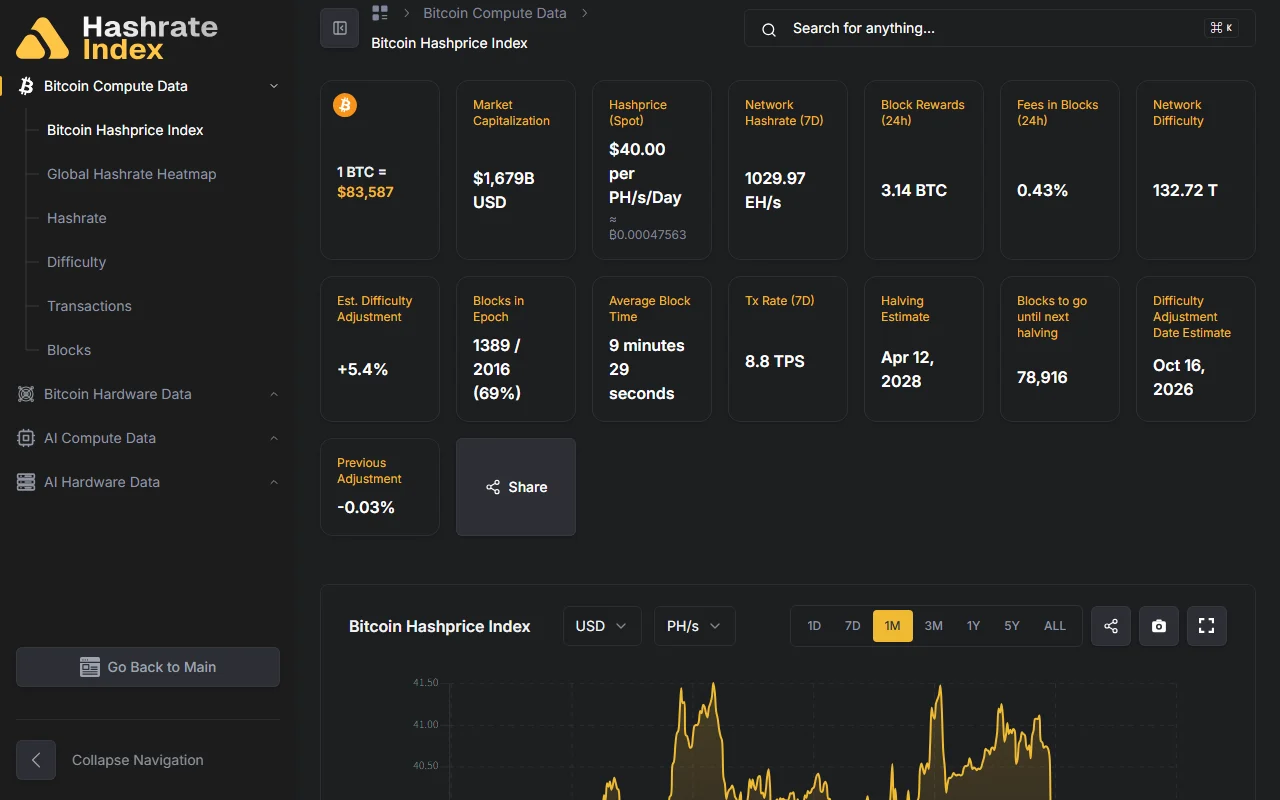1280x800 pixels.
Task: Click the dashboard grid breadcrumb icon
Action: coord(380,13)
